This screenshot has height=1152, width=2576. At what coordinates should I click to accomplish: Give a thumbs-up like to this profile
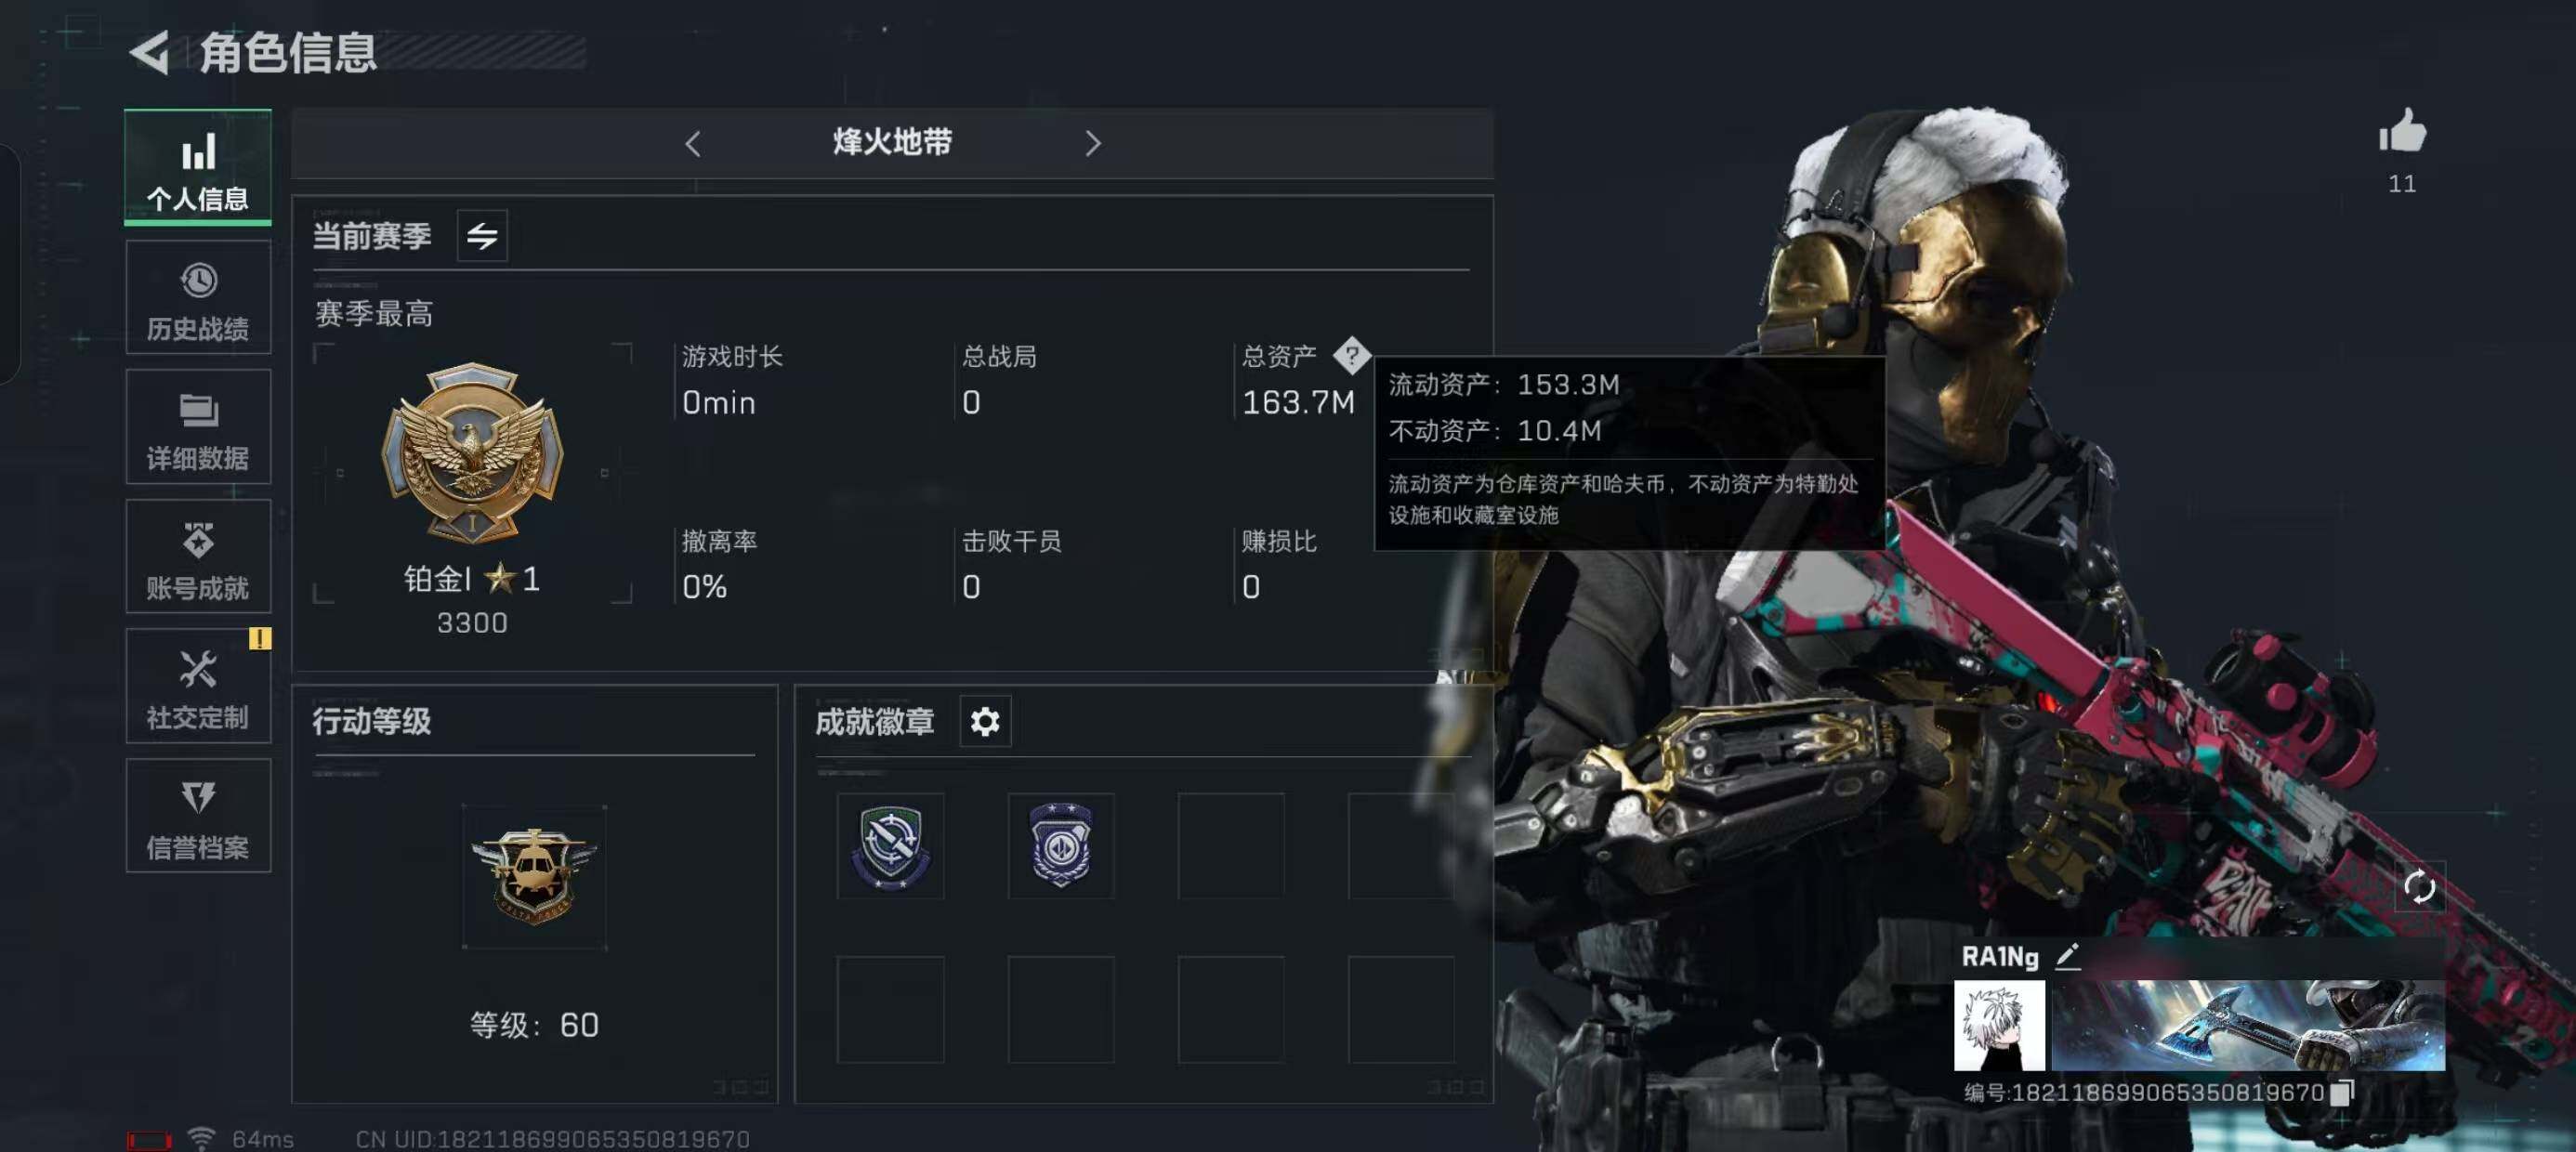(x=2401, y=131)
